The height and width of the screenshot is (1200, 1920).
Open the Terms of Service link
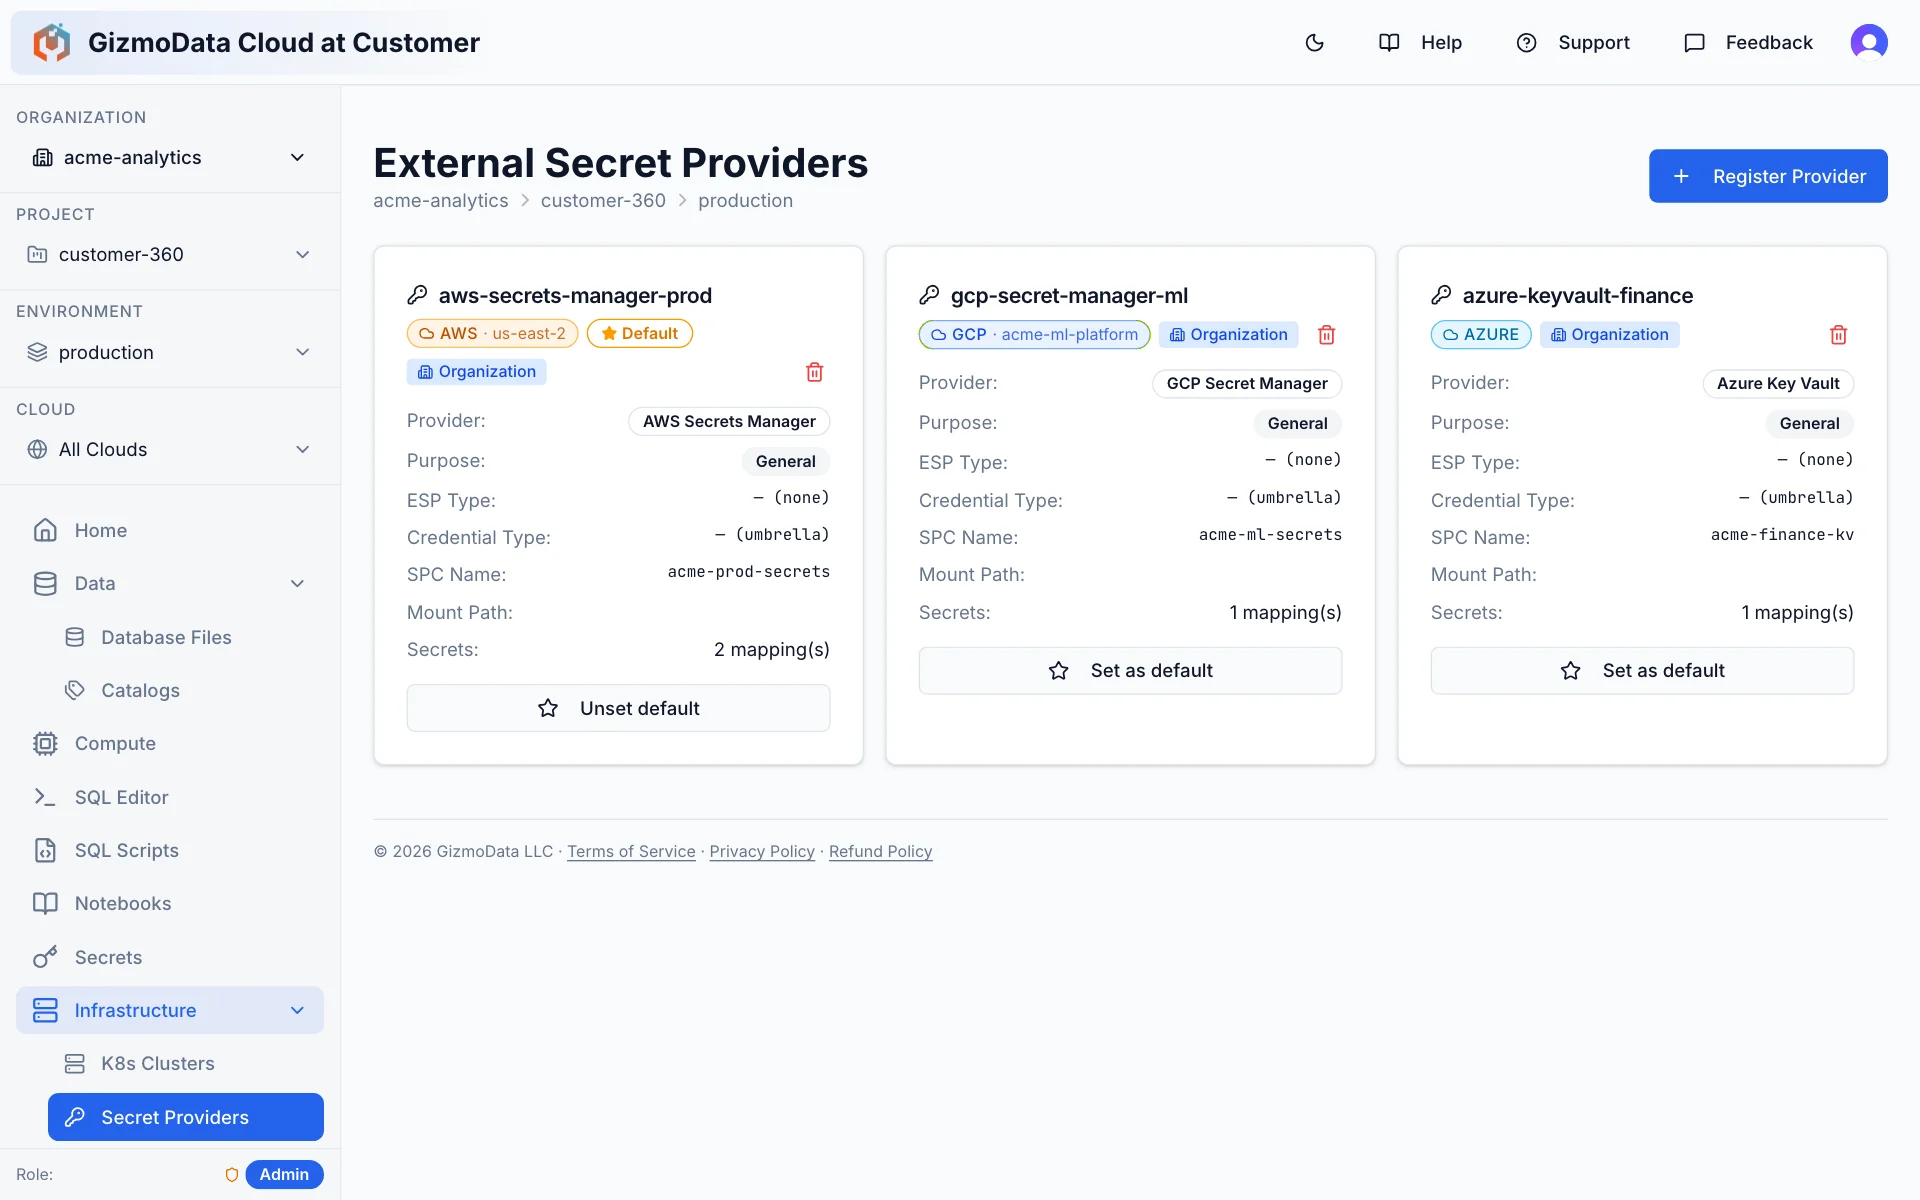pyautogui.click(x=631, y=851)
